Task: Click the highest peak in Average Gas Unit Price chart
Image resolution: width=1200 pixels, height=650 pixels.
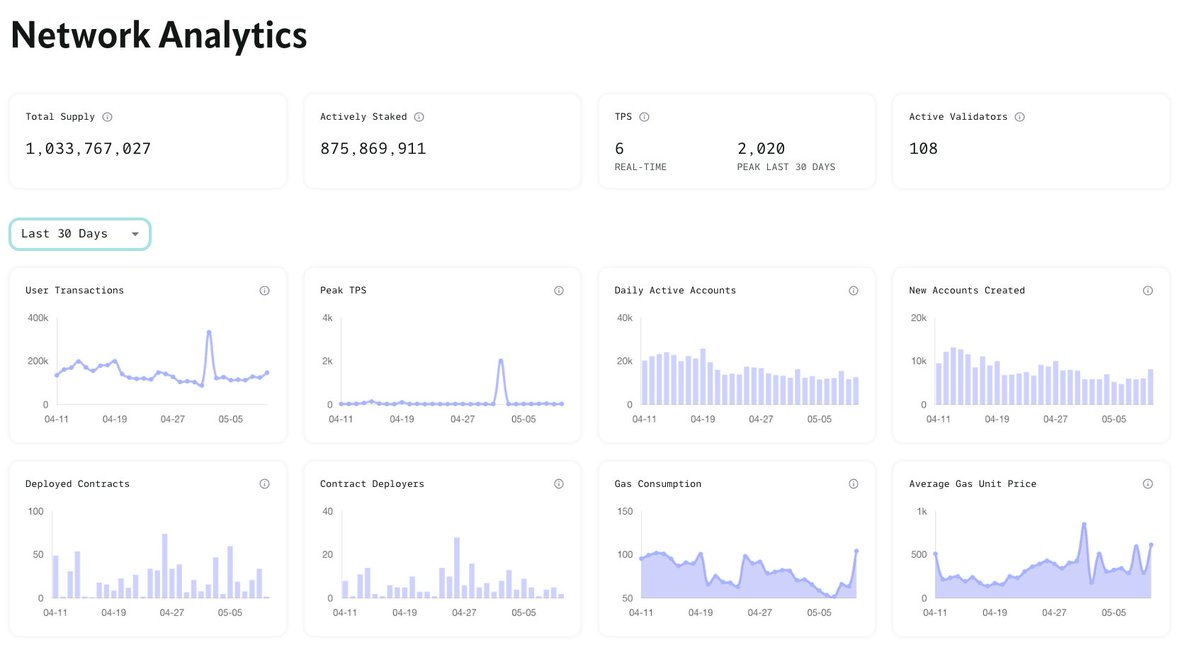Action: (x=1084, y=524)
